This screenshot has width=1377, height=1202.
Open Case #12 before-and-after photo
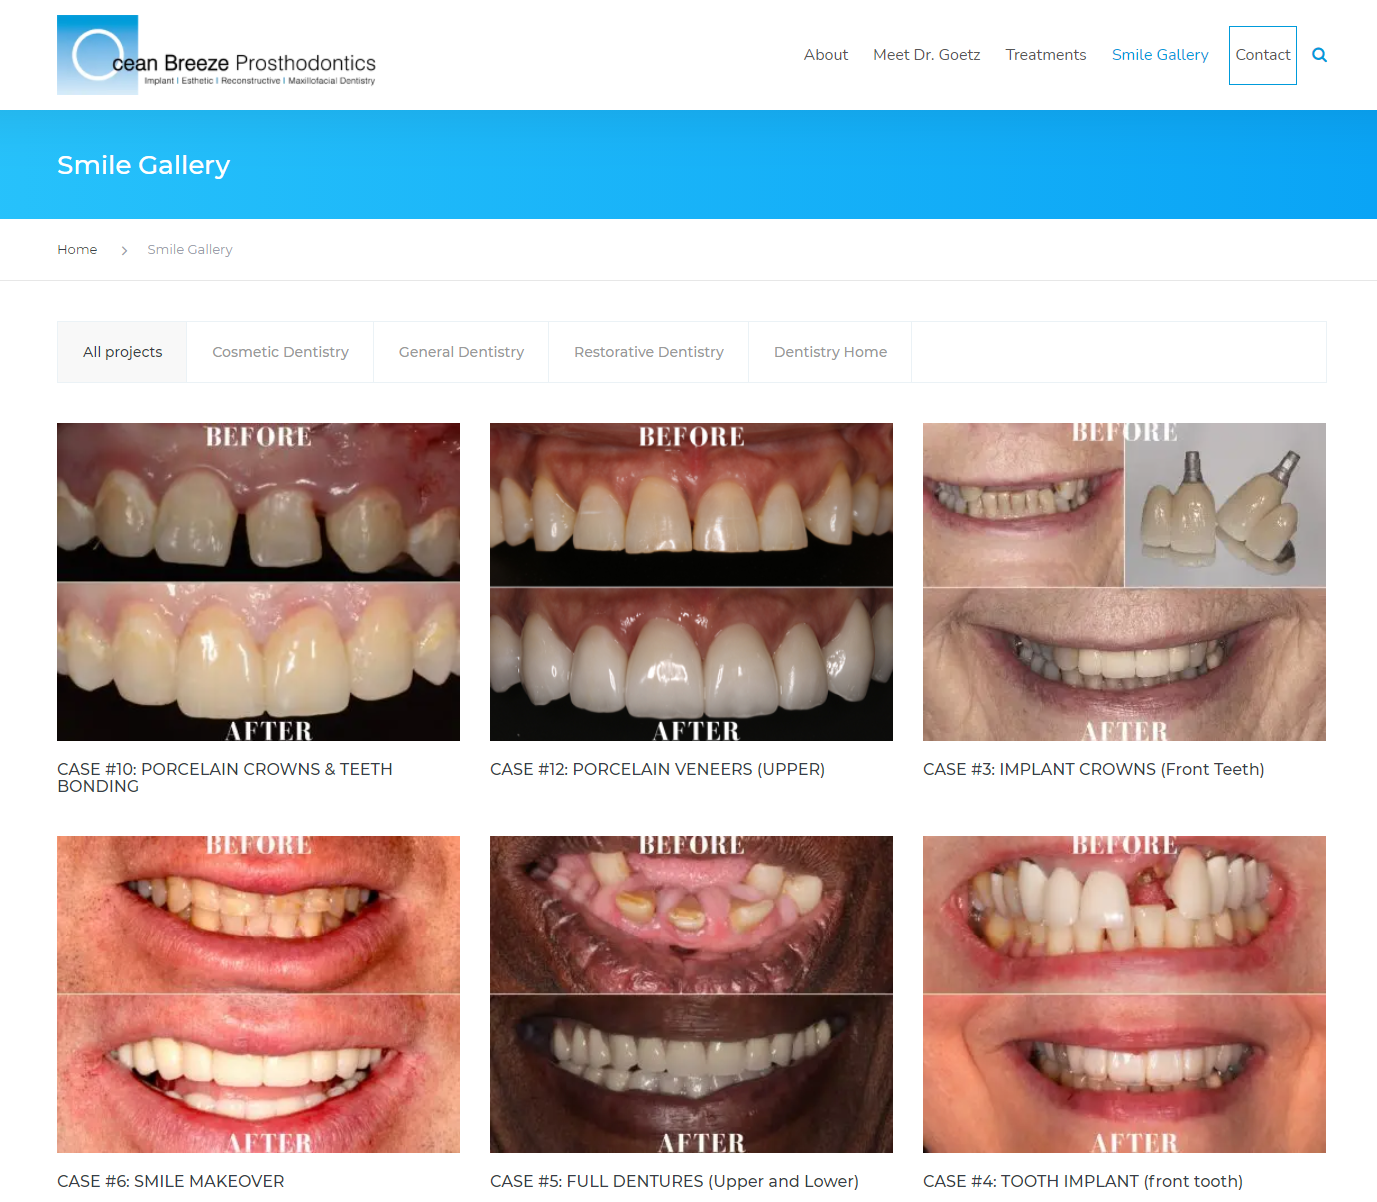691,581
